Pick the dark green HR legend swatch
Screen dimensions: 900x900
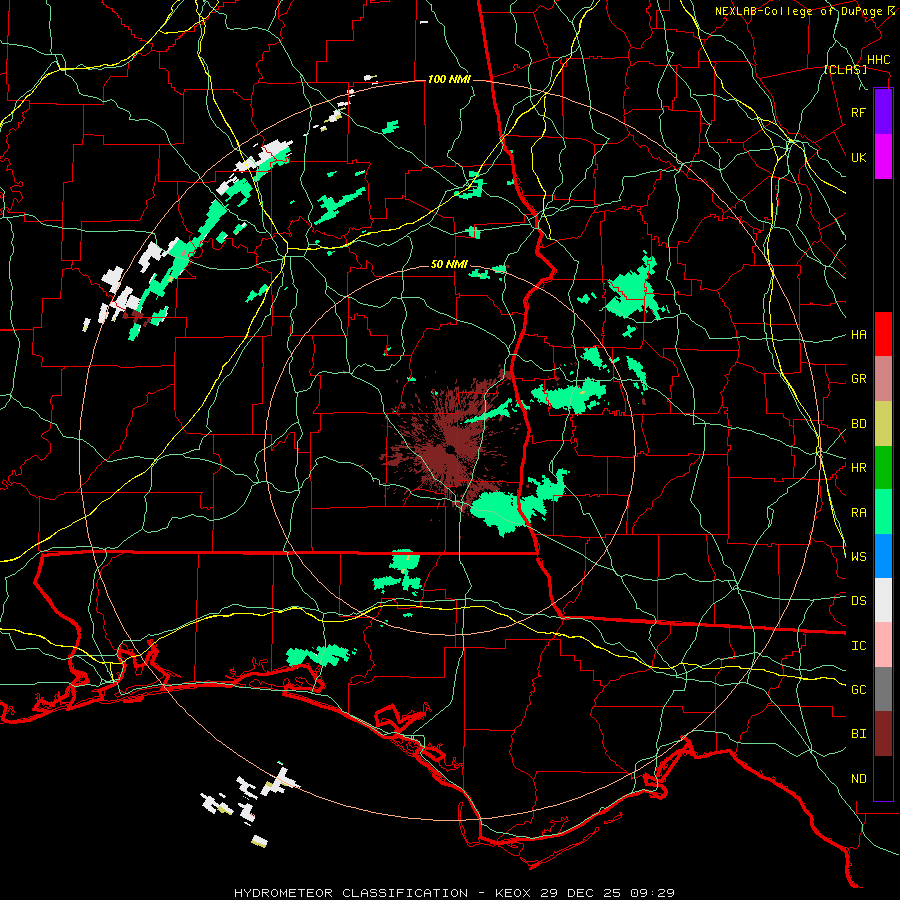click(883, 468)
